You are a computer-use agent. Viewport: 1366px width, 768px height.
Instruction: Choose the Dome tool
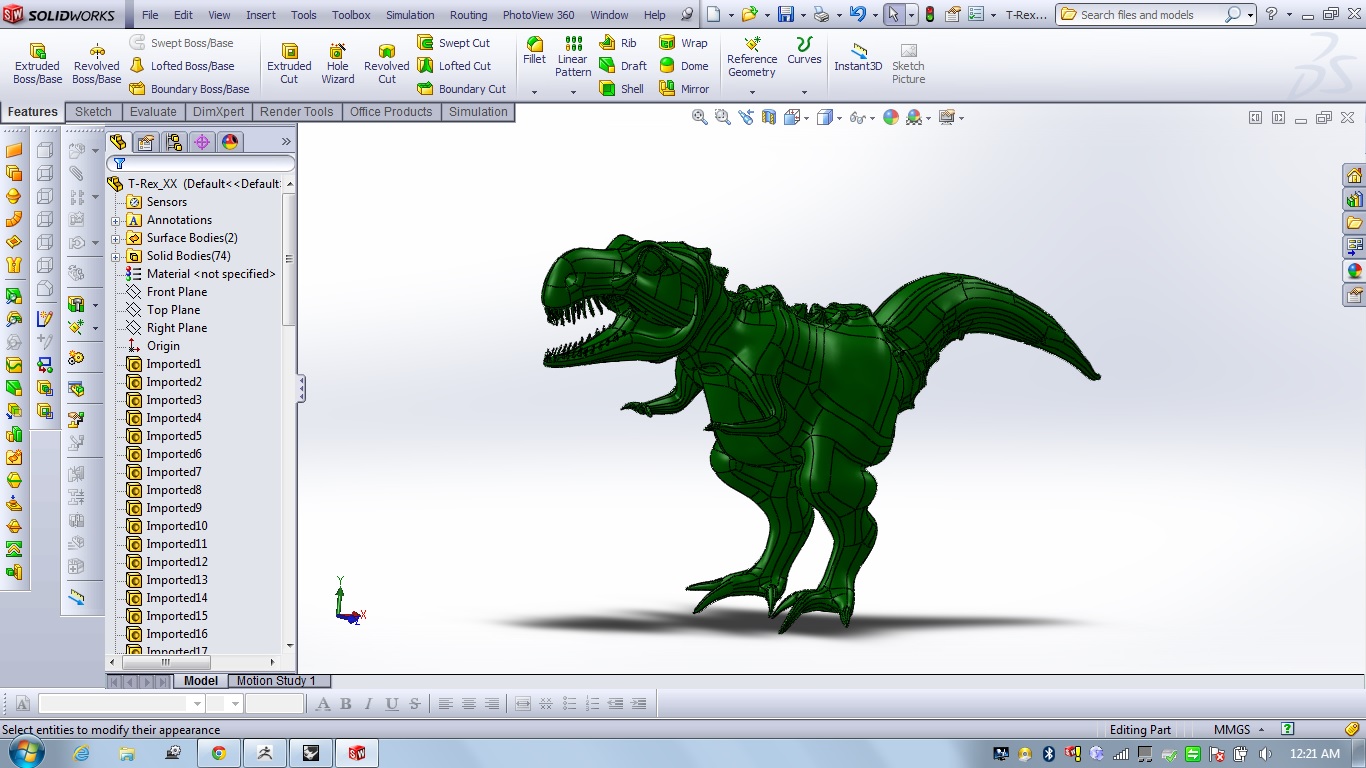coord(684,66)
